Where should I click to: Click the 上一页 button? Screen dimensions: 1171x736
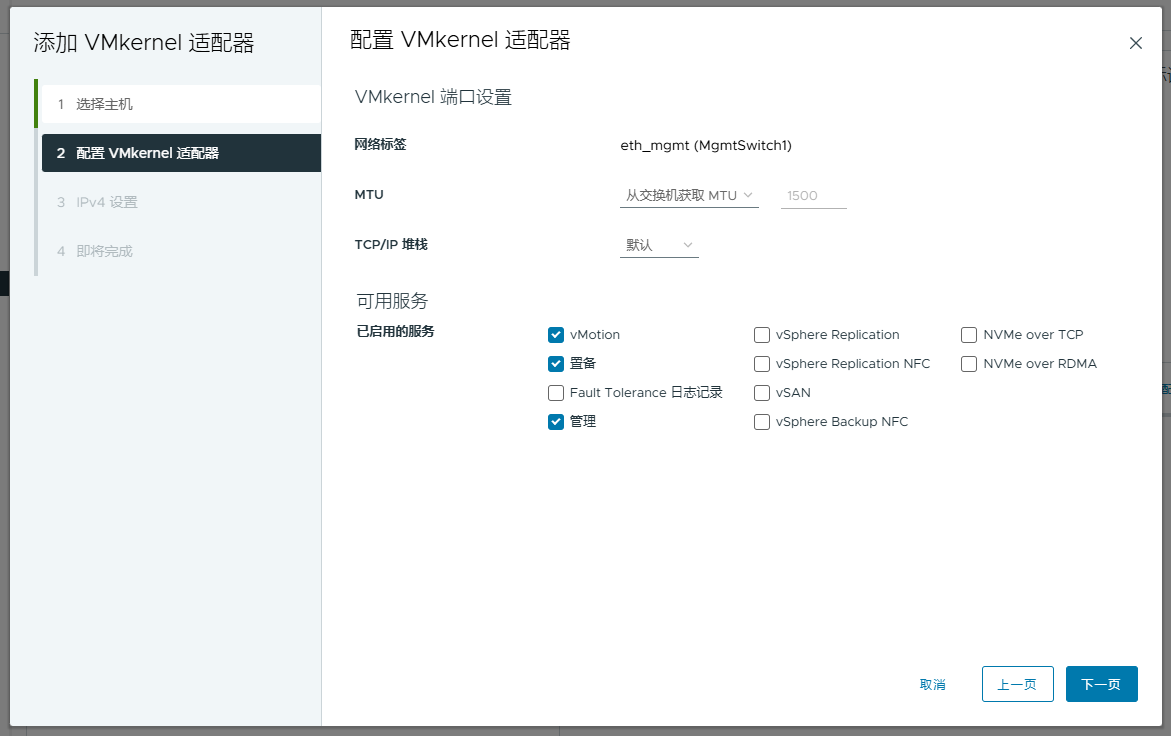click(1017, 684)
